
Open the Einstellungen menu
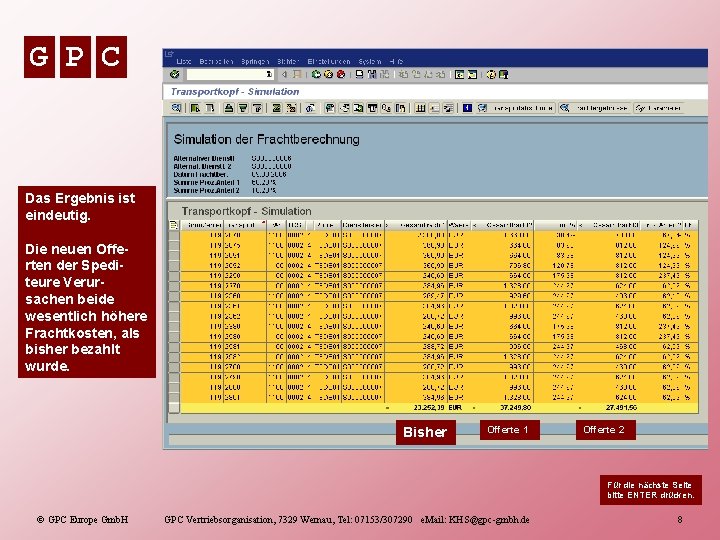coord(329,61)
